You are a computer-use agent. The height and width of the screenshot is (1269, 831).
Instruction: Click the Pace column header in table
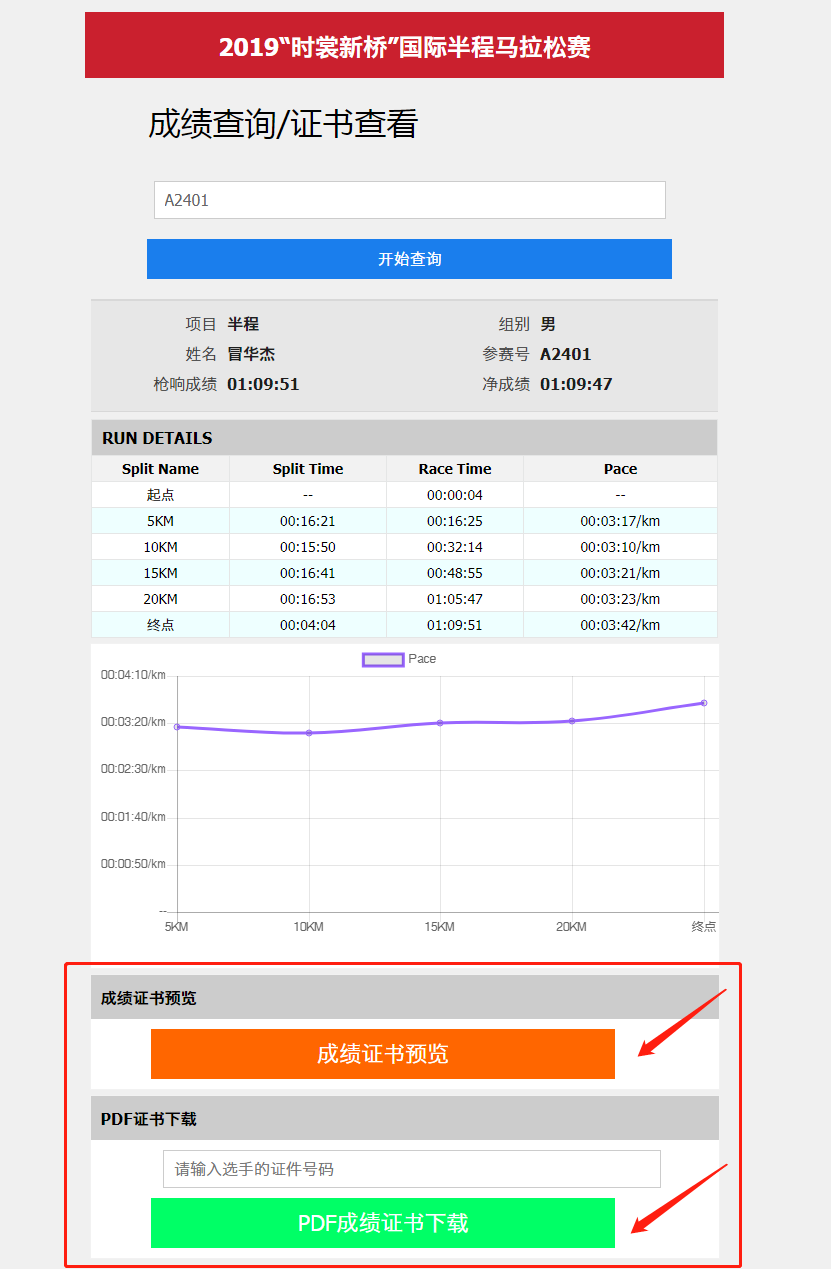[620, 469]
